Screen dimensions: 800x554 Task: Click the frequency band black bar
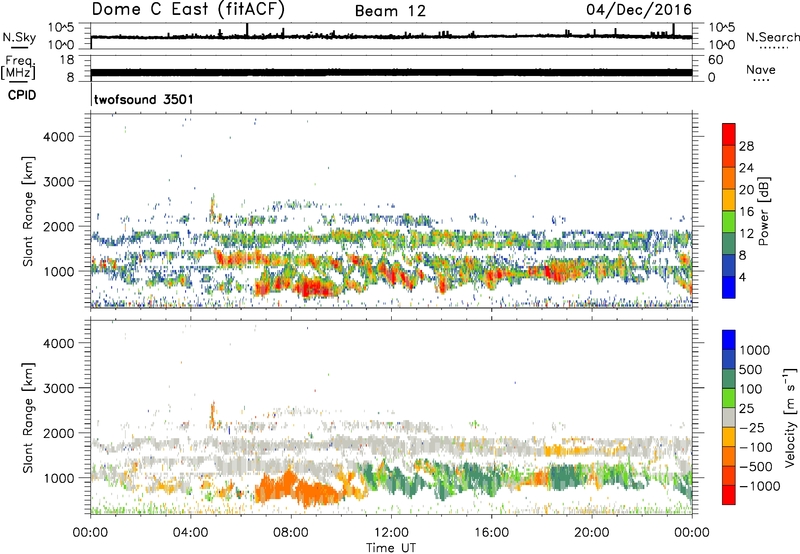(391, 72)
